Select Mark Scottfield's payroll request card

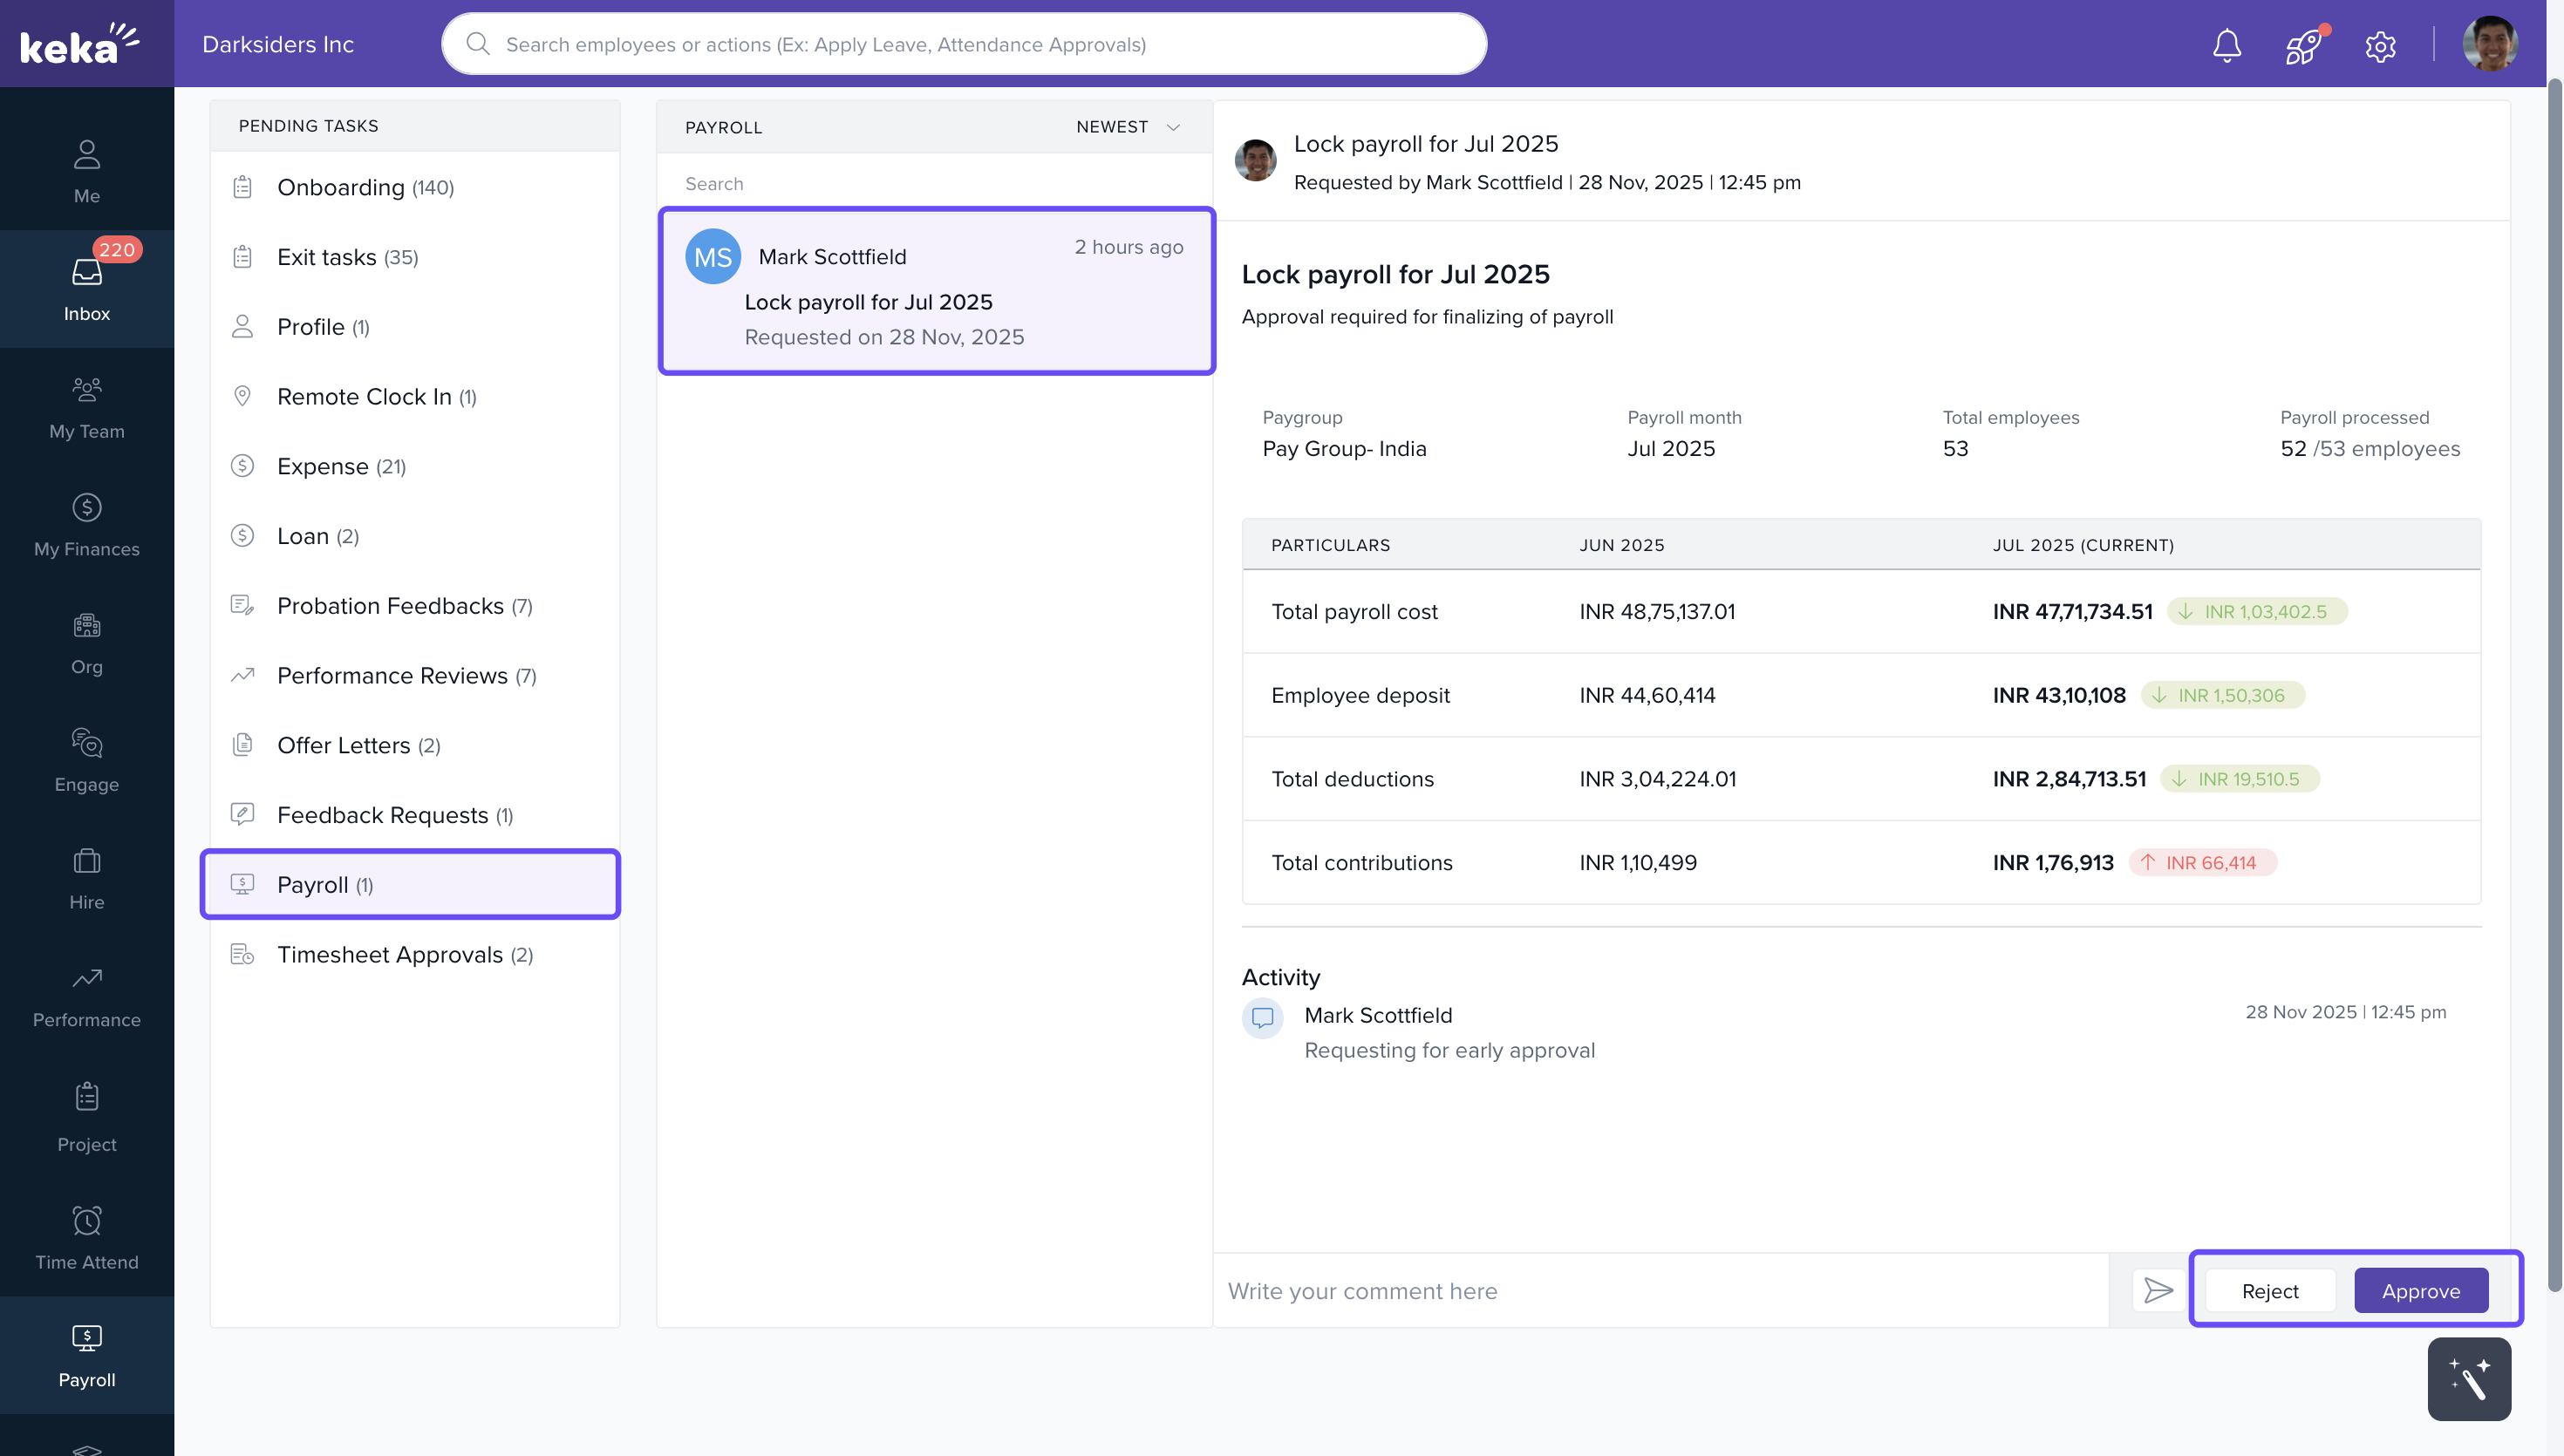pyautogui.click(x=936, y=291)
